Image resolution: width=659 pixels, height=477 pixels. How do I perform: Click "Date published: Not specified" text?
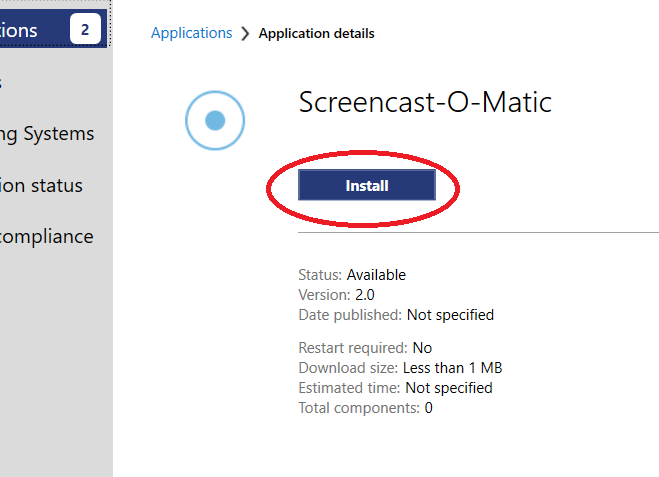[x=396, y=315]
